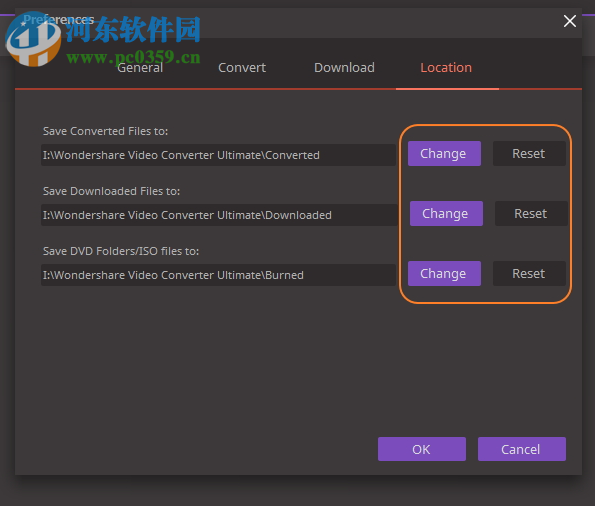This screenshot has height=507, width=609.
Task: Cancel the preferences changes
Action: coord(522,449)
